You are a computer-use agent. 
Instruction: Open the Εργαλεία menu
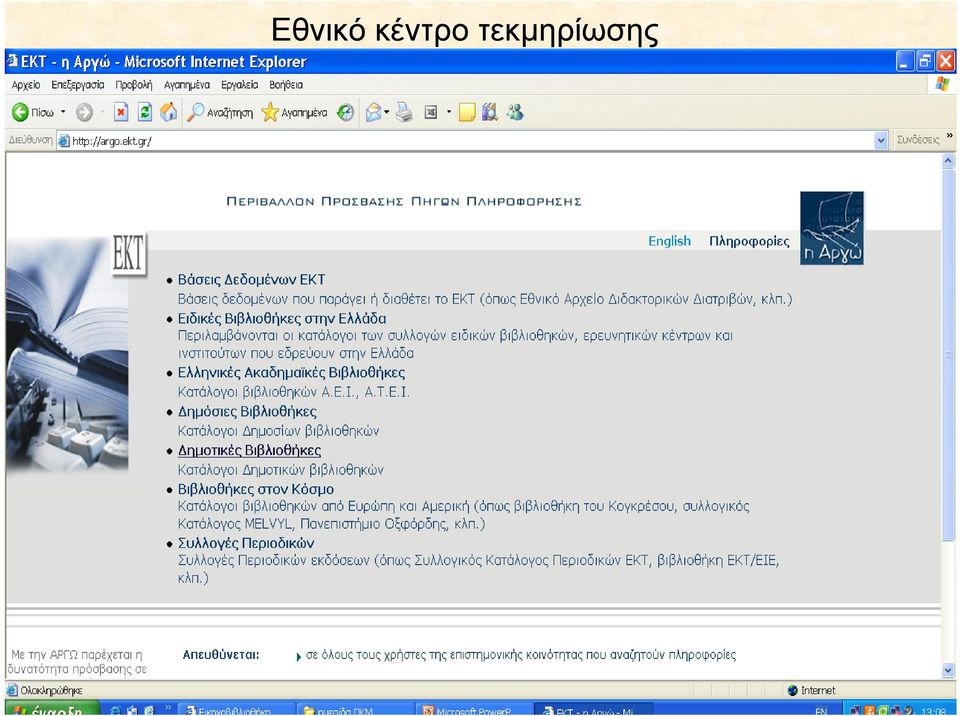(x=239, y=85)
